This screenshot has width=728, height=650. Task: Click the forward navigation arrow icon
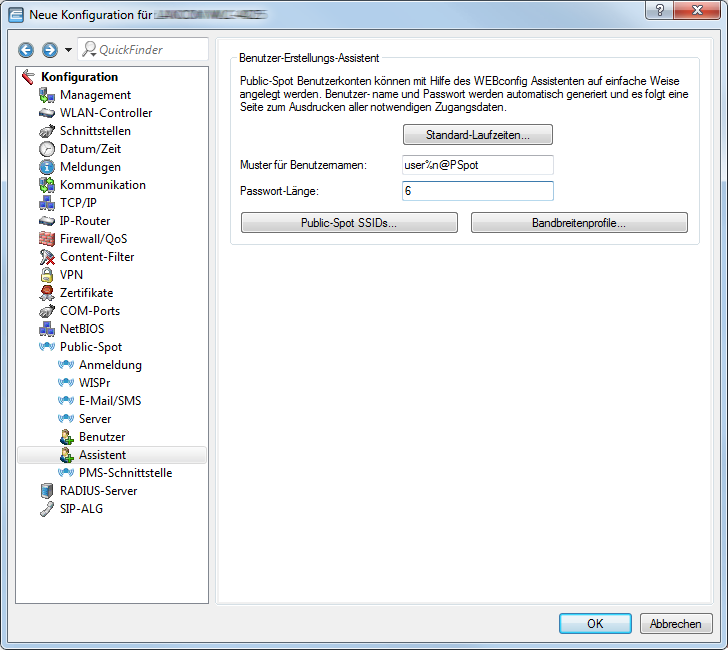pos(49,50)
